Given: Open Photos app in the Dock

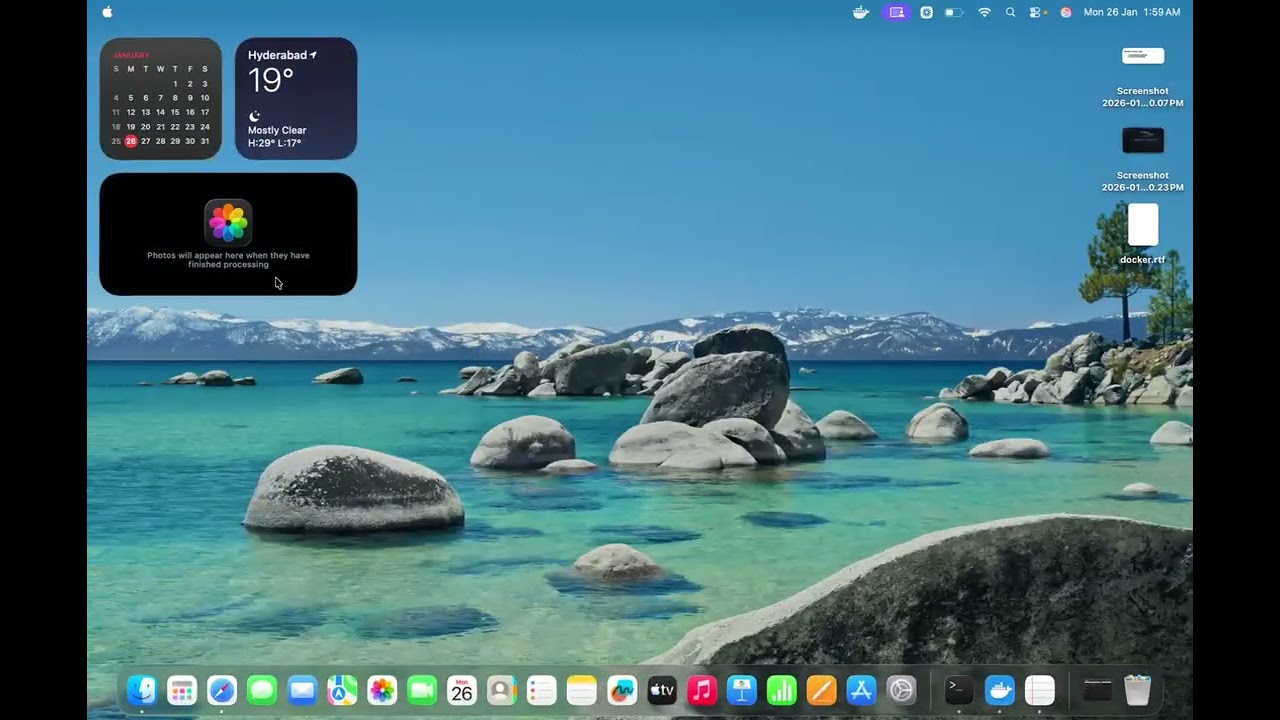Looking at the screenshot, I should click(382, 690).
